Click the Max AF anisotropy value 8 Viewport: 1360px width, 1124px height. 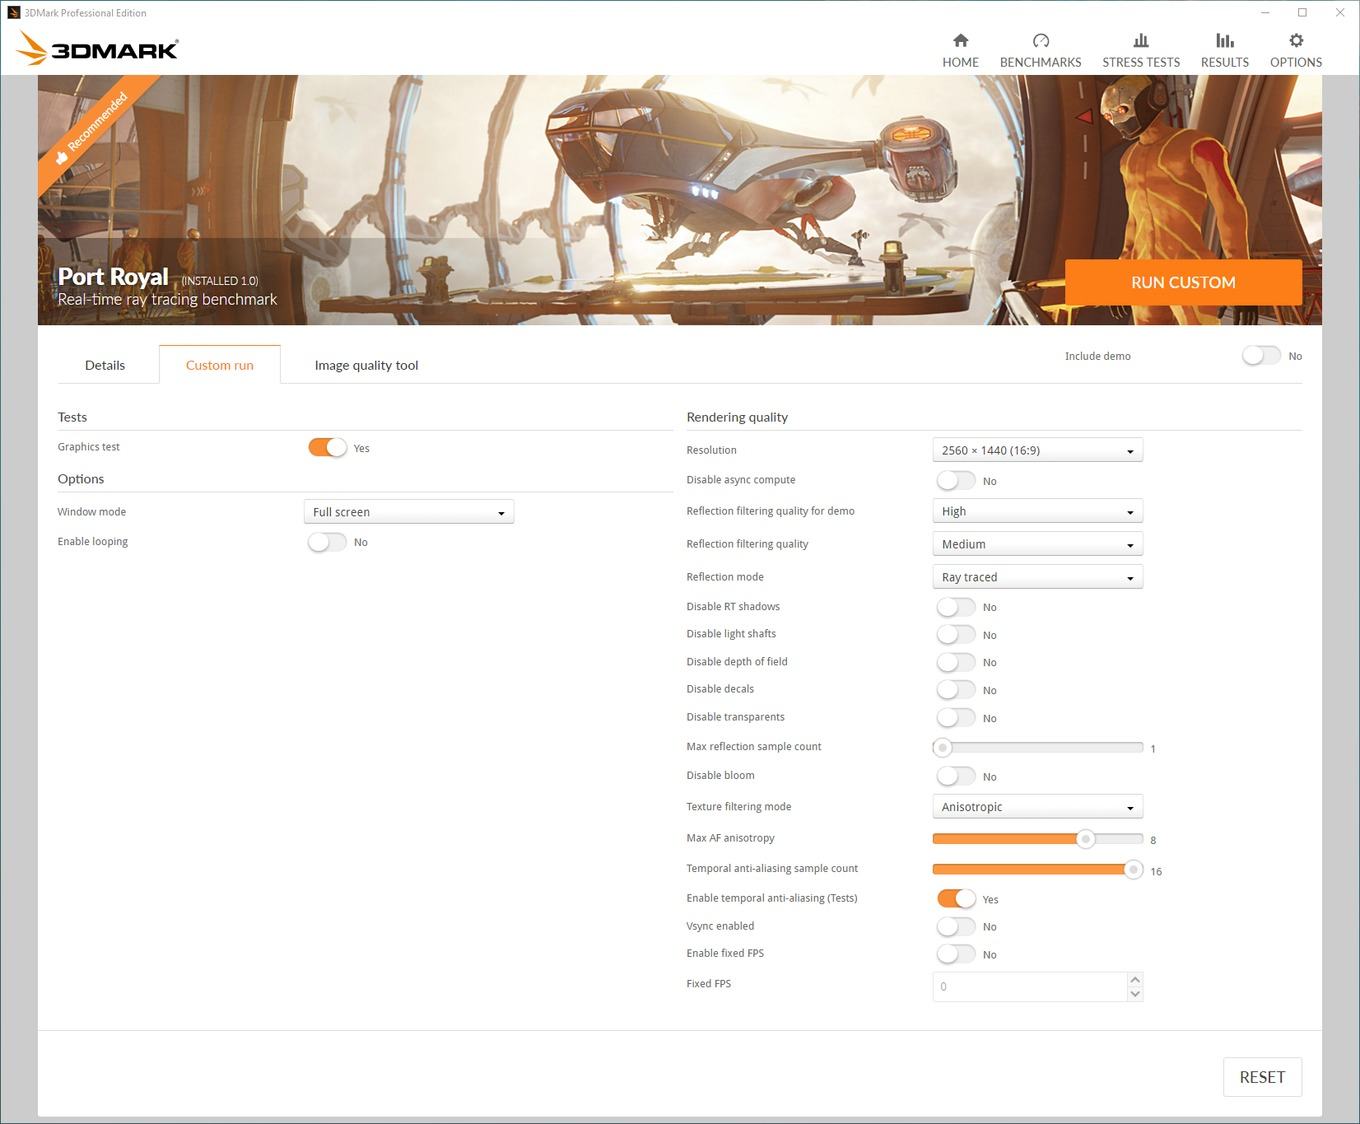(x=1153, y=840)
